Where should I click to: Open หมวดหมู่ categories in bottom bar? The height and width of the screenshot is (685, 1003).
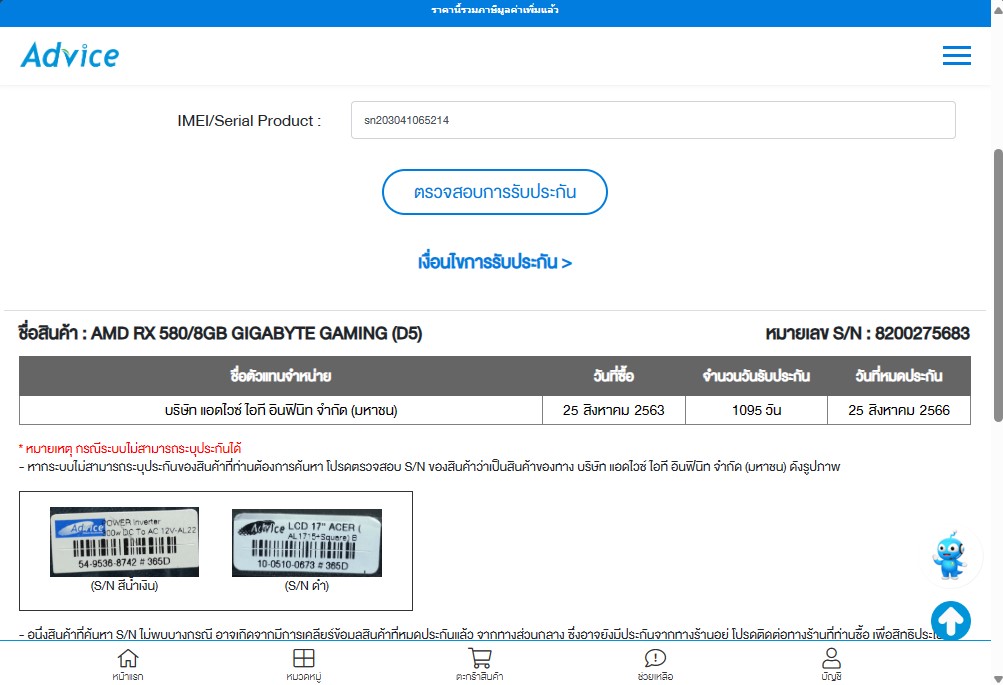coord(303,664)
